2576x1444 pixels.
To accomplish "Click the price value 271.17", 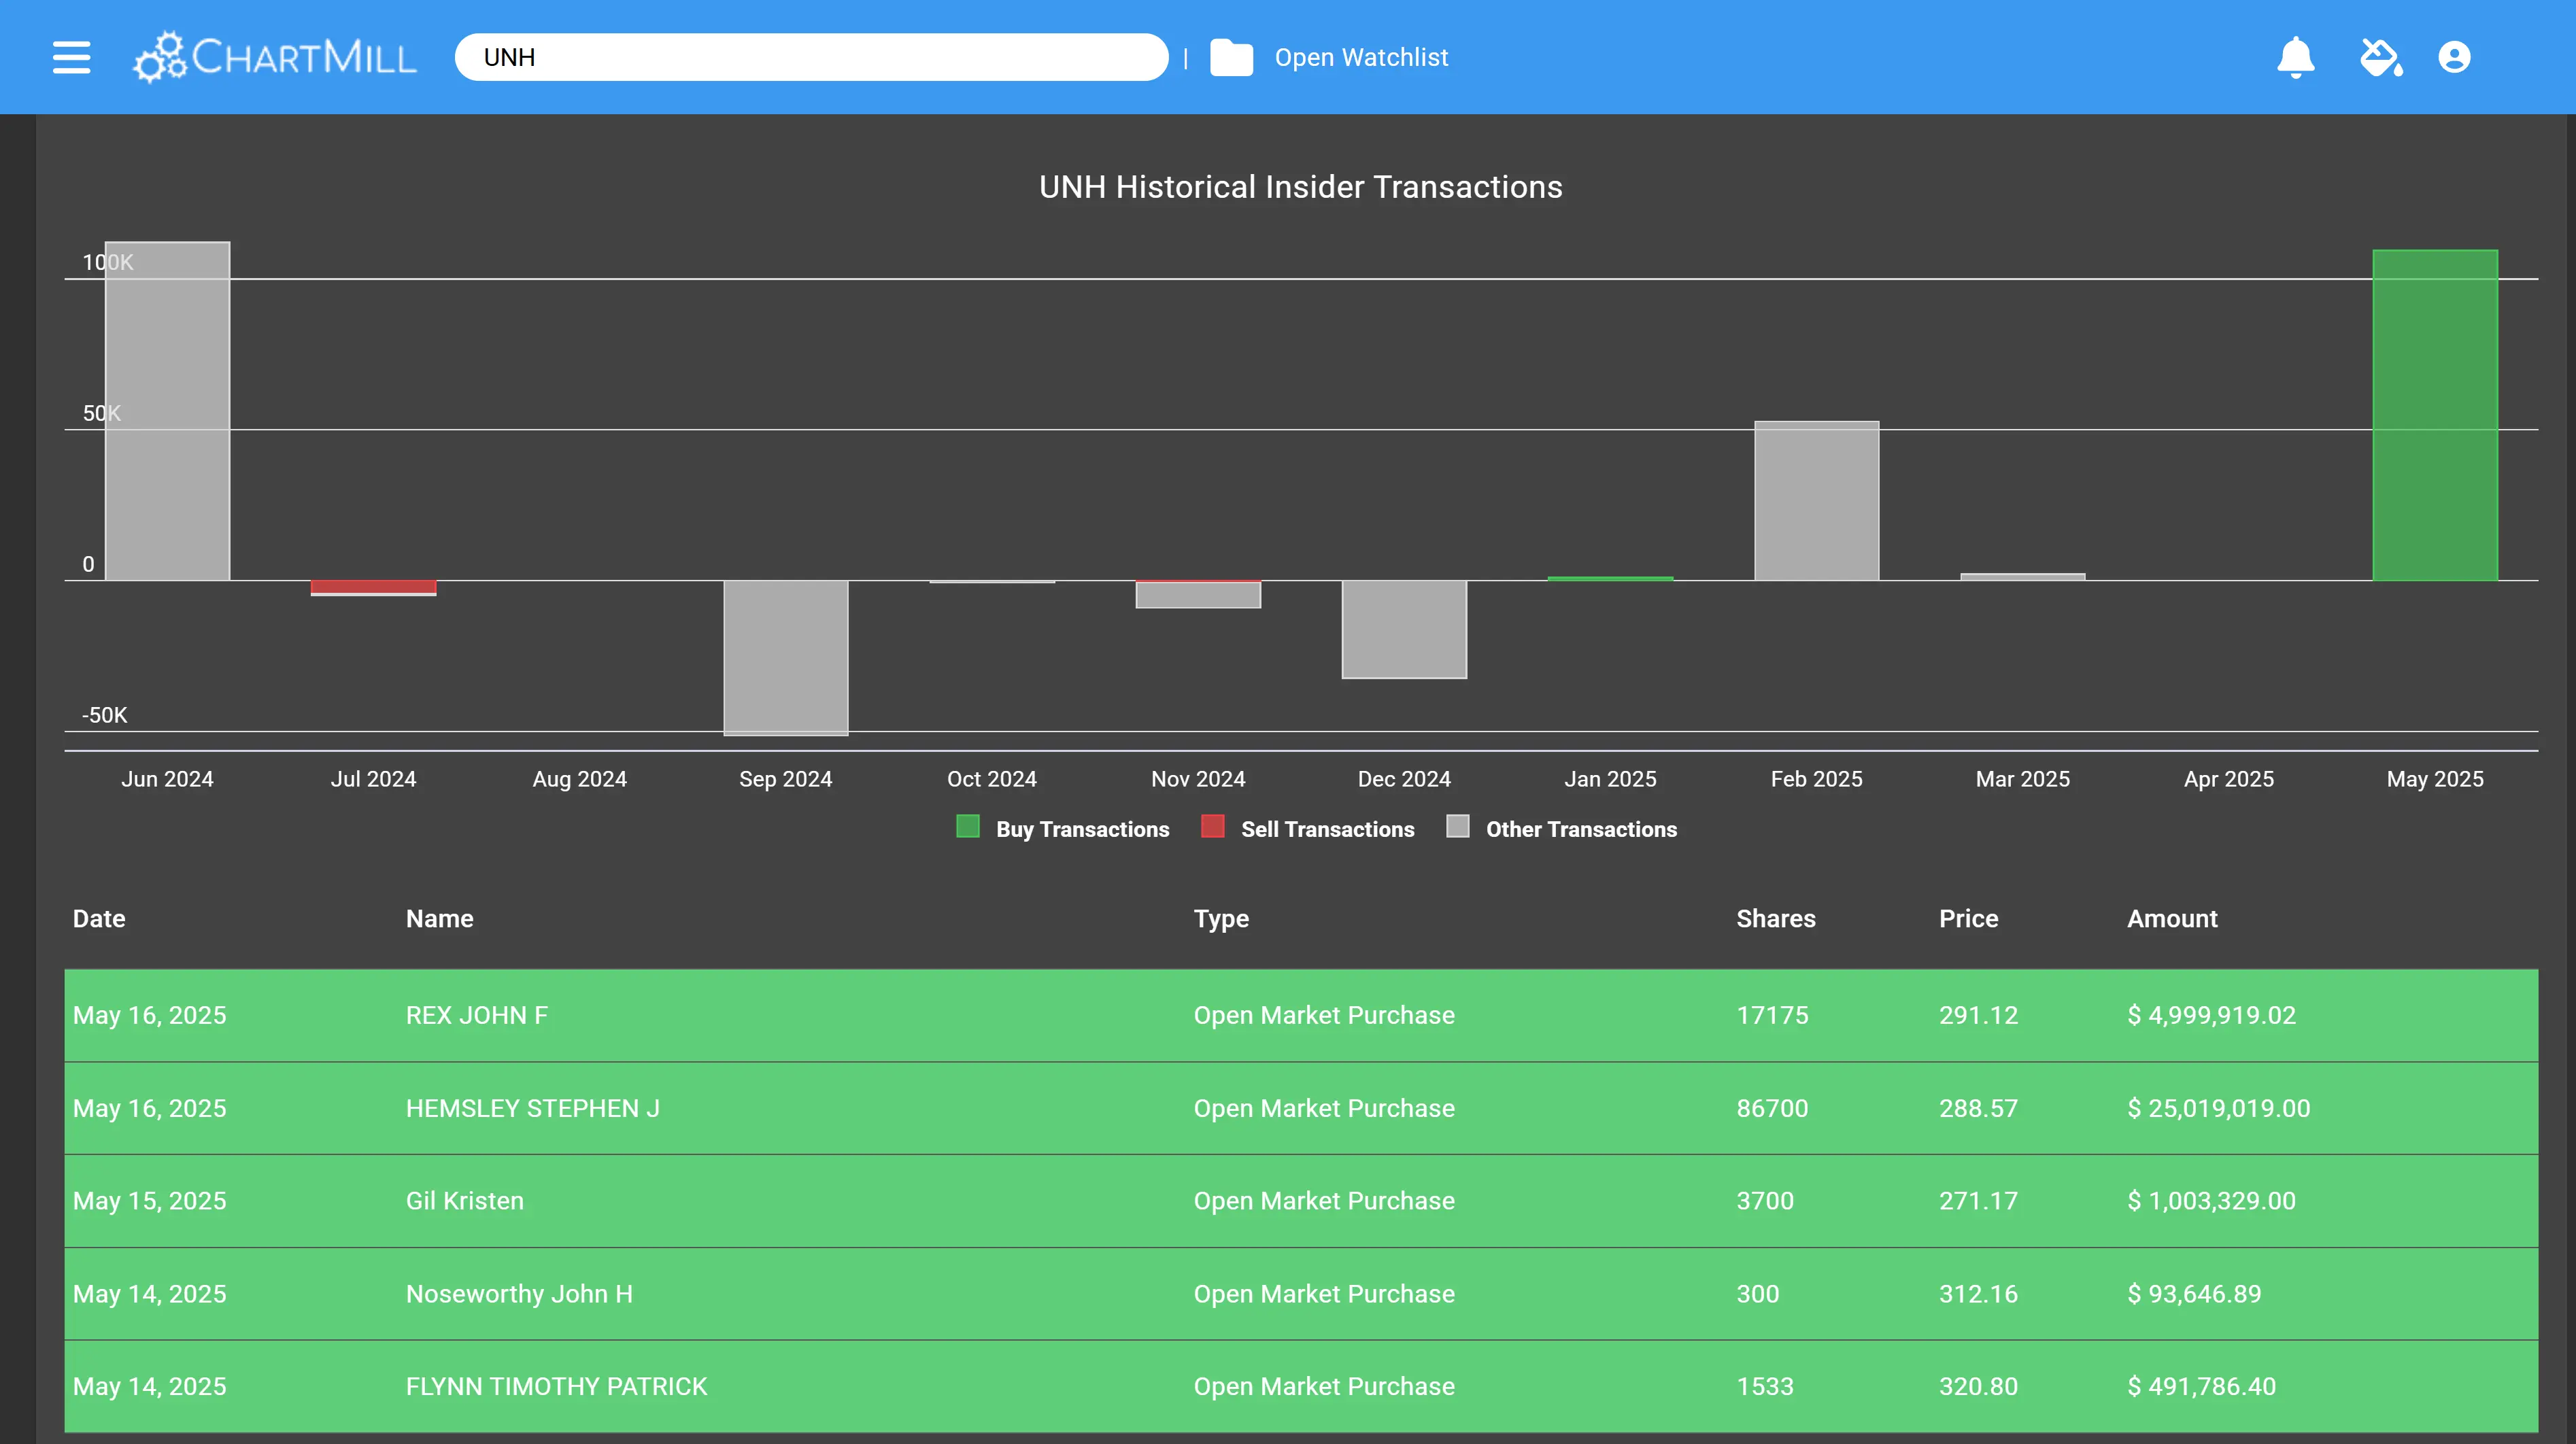I will coord(1978,1200).
